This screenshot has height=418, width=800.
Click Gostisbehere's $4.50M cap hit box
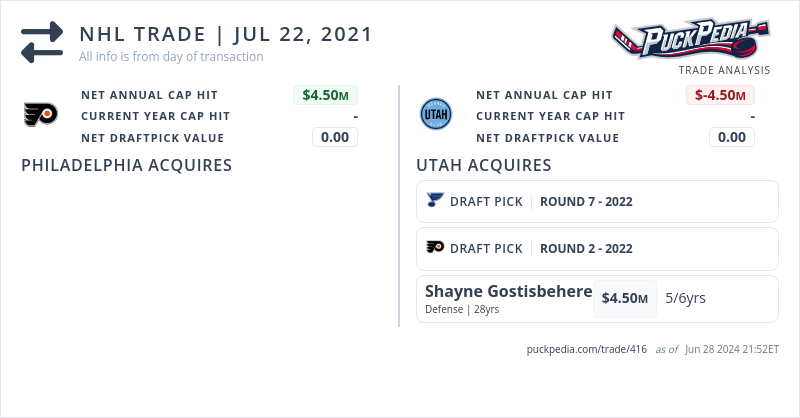624,298
